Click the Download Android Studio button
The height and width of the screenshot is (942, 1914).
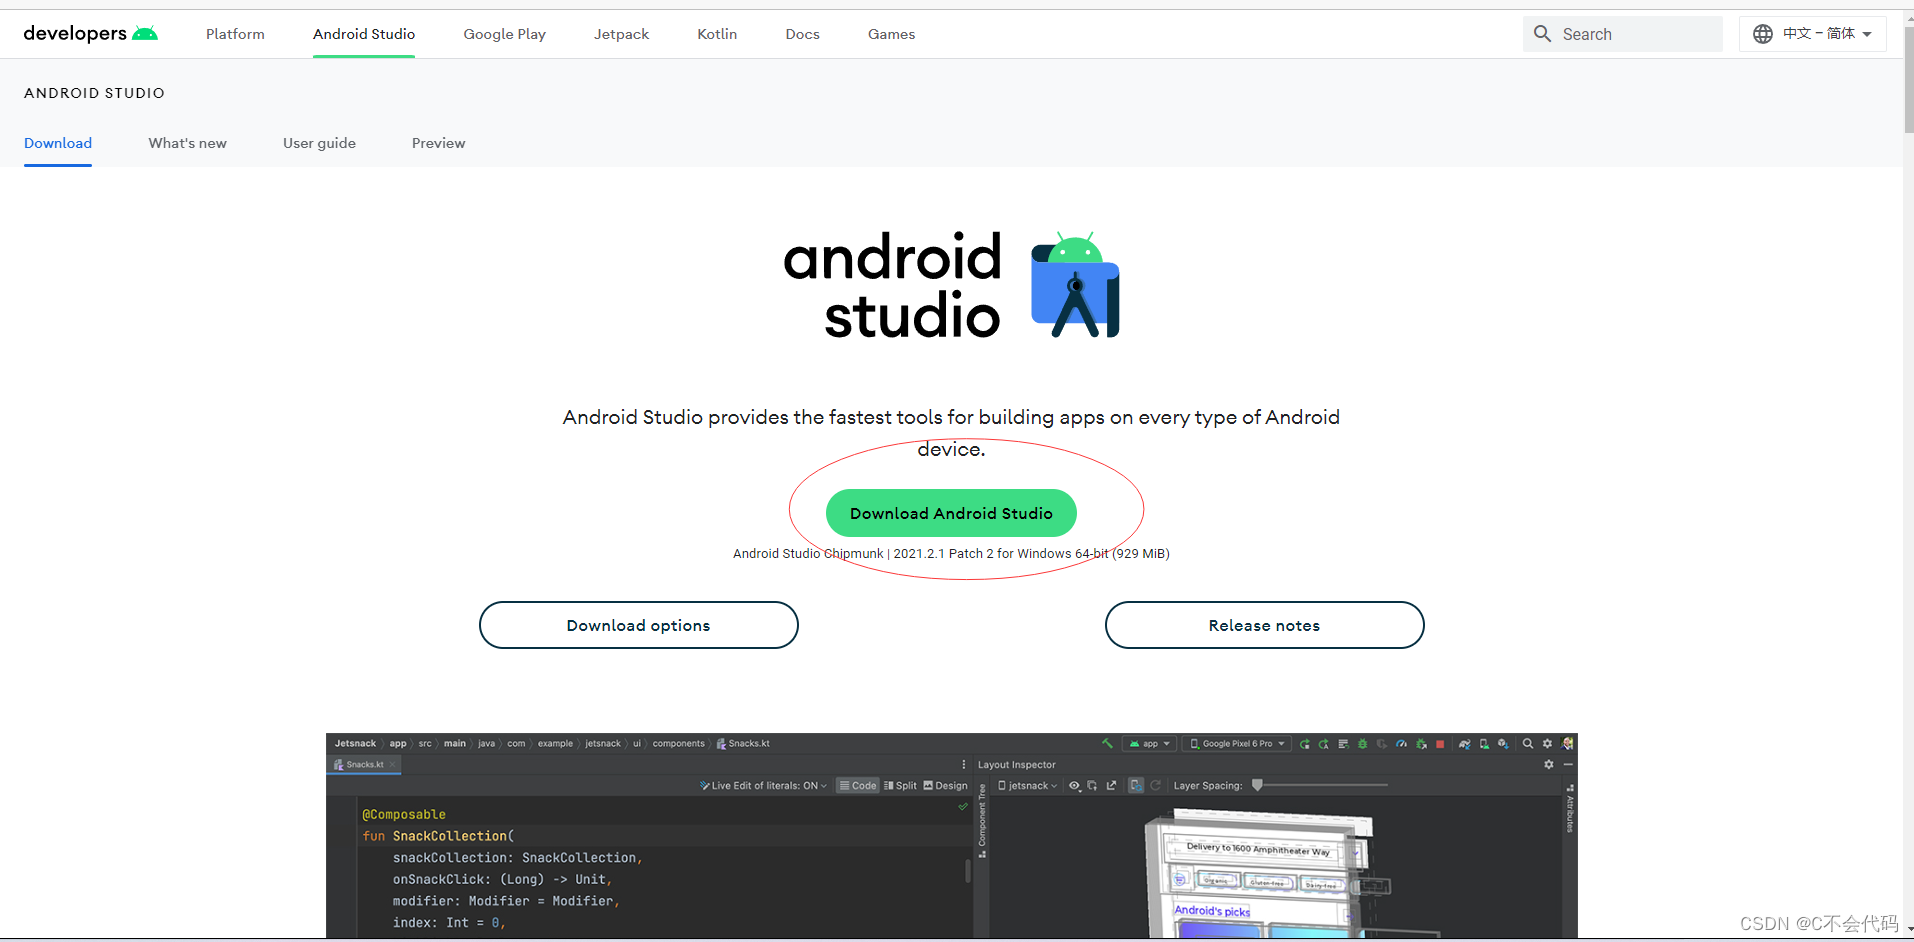pos(951,513)
